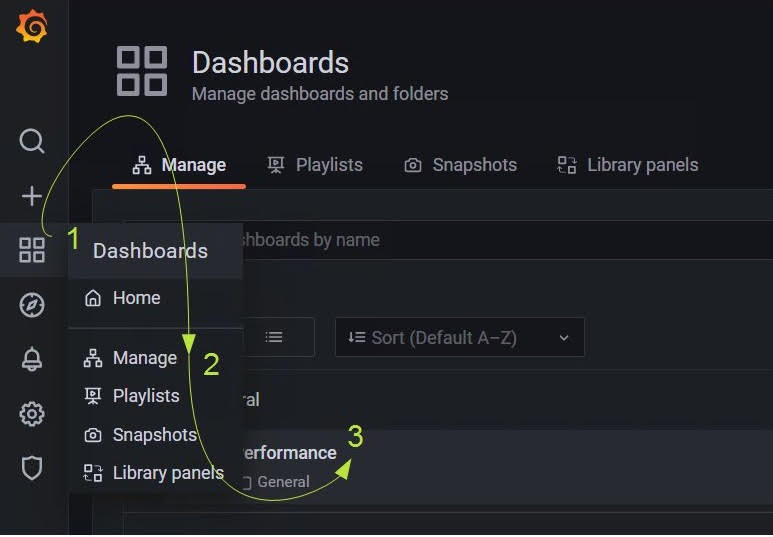773x537 pixels.
Task: Open Configuration via the gear icon
Action: pyautogui.click(x=32, y=414)
